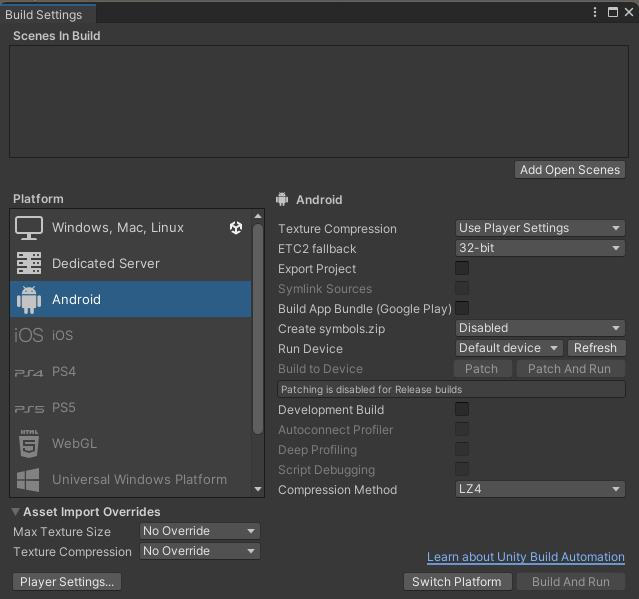Open the Compression Method LZ4 dropdown
This screenshot has height=599, width=639.
click(x=540, y=489)
